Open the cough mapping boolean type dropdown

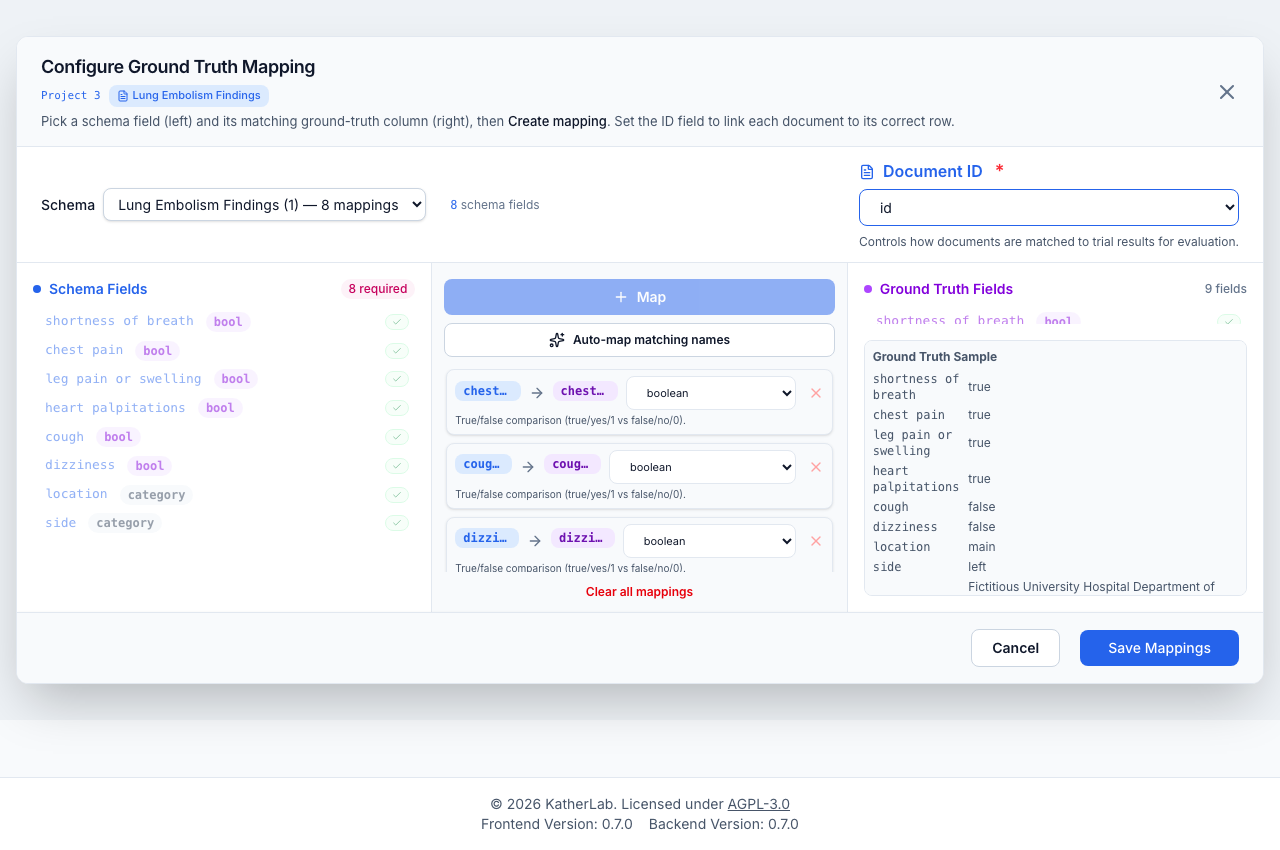(702, 467)
